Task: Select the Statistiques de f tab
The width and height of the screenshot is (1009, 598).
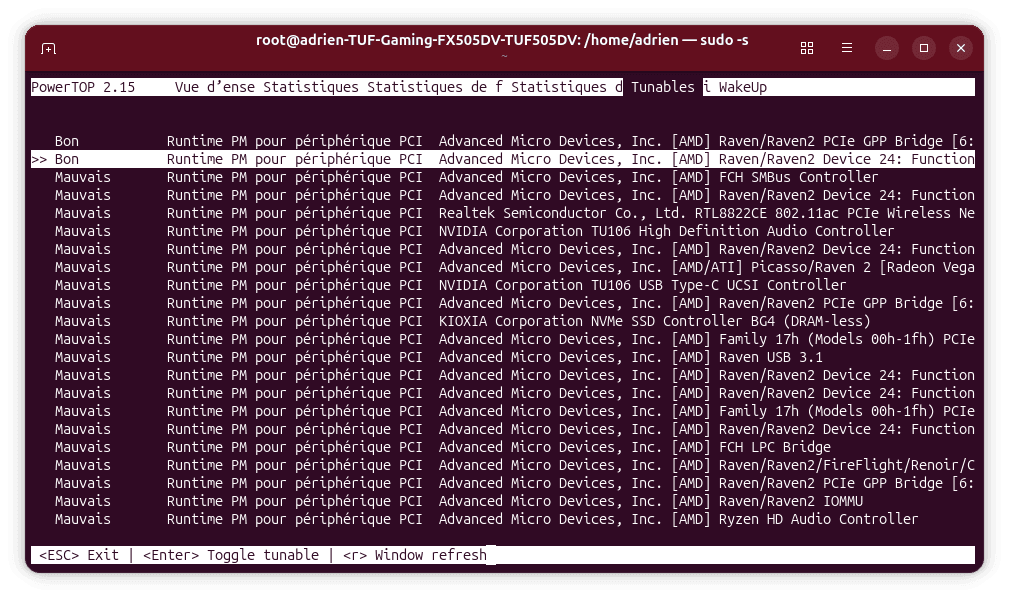Action: 435,87
